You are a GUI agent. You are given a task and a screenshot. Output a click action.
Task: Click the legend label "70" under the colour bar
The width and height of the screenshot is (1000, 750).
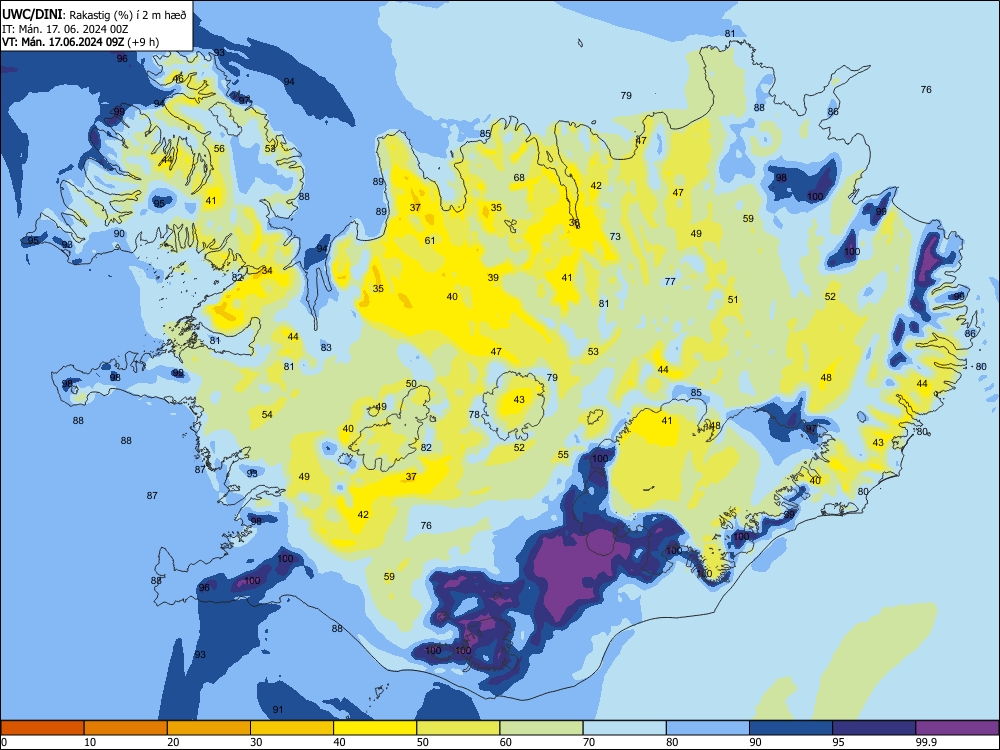(589, 742)
